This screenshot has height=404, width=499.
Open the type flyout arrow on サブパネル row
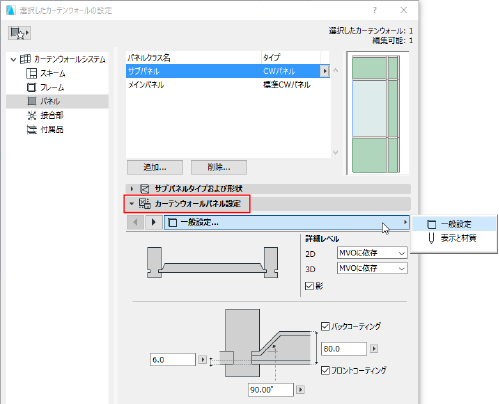coord(324,71)
